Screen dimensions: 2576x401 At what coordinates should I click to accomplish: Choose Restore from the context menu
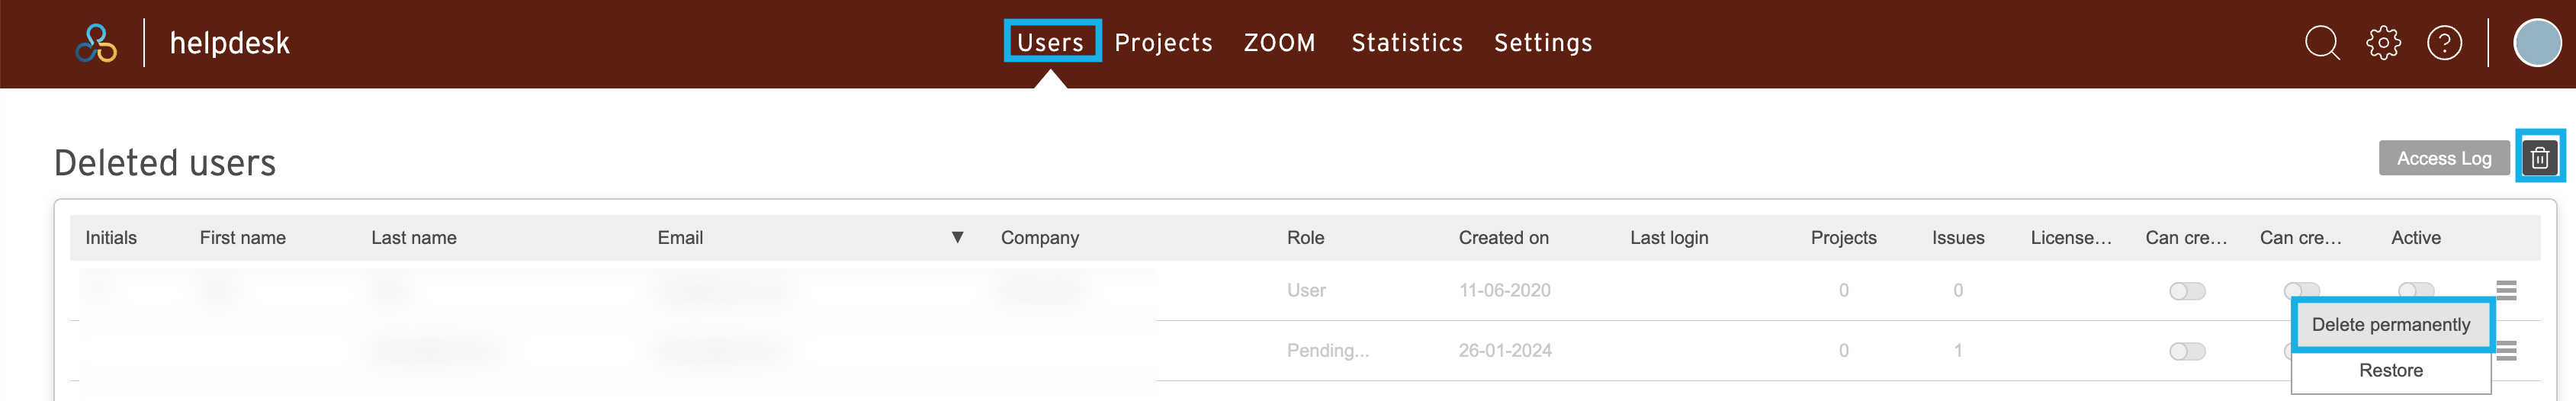click(2390, 371)
